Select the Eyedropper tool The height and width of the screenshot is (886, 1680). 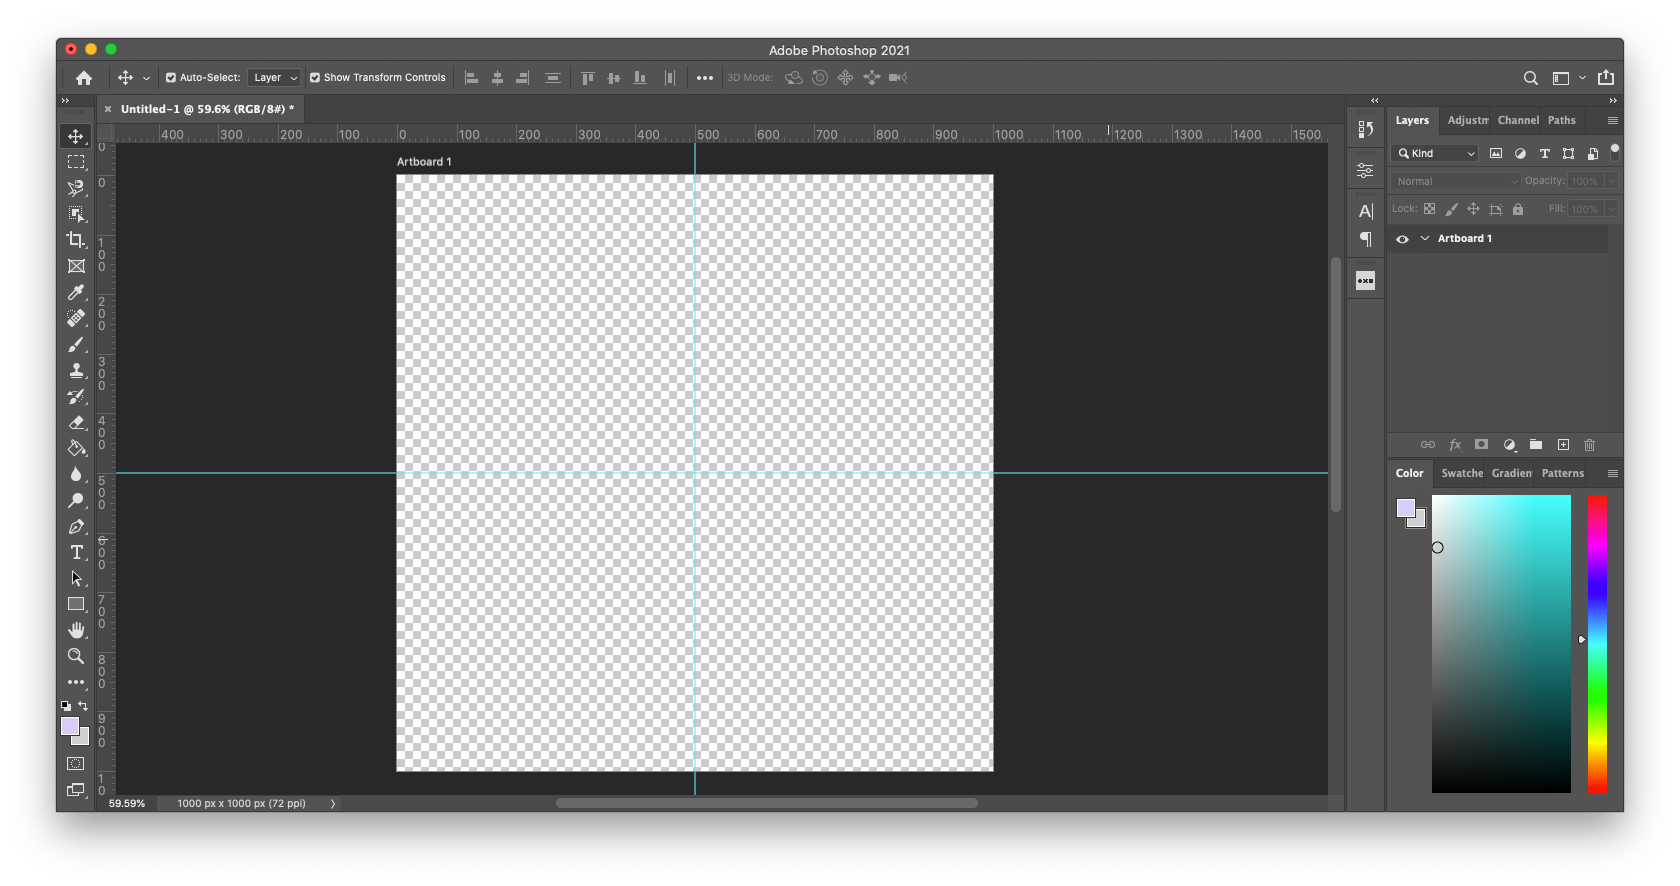[x=76, y=292]
